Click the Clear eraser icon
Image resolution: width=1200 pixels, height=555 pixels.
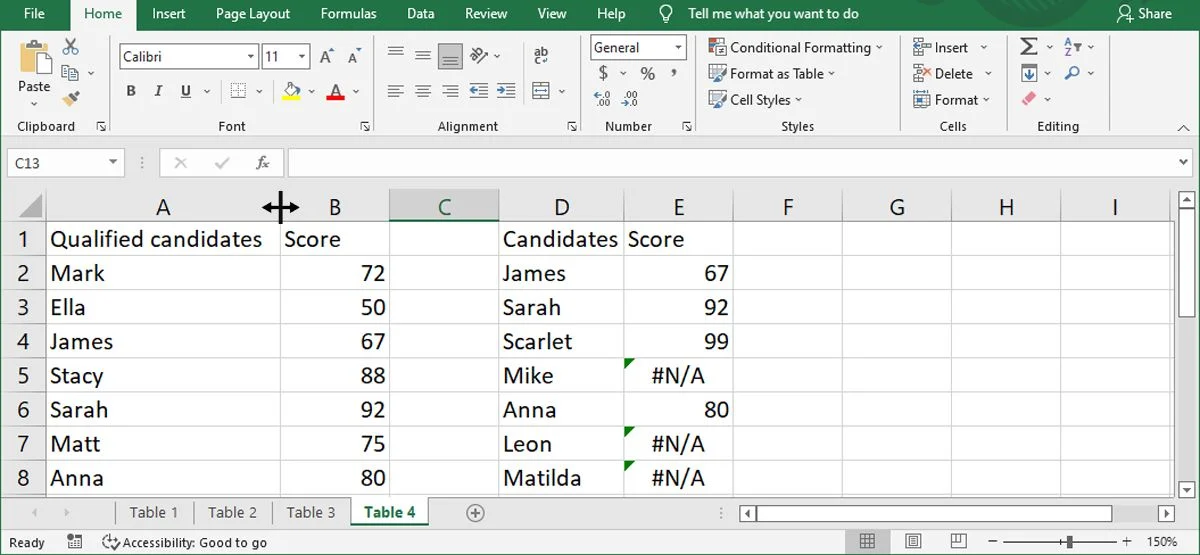coord(1029,99)
